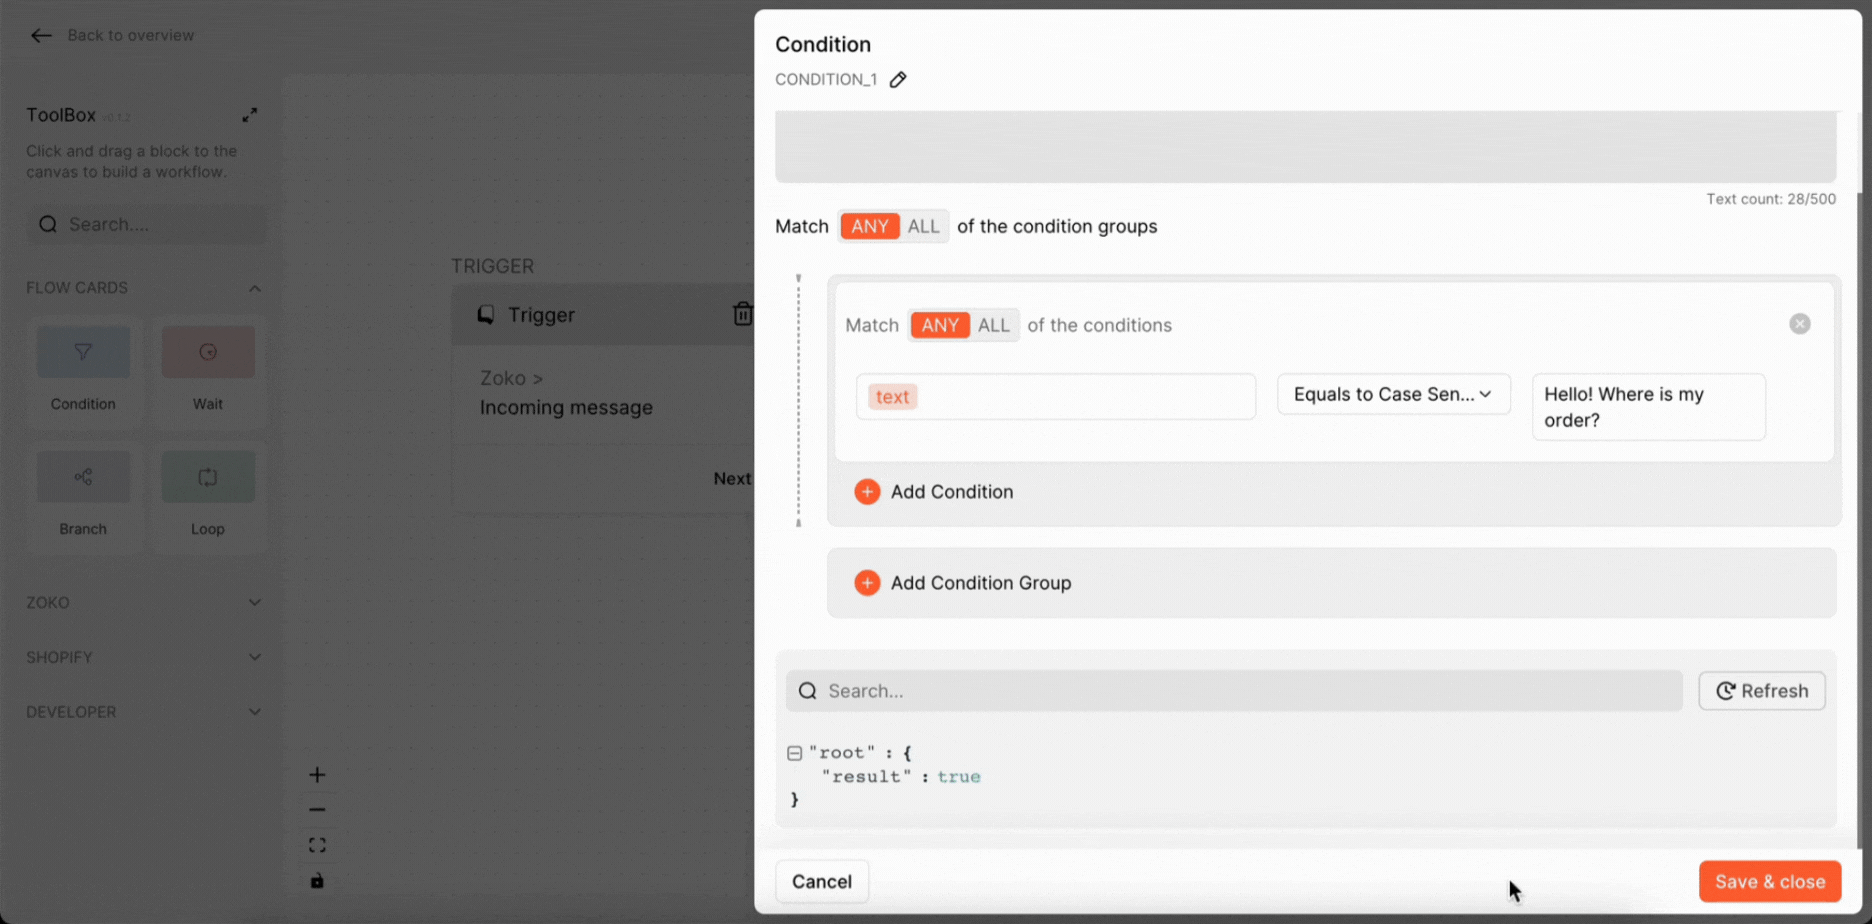Open the Equals to Case Sen... dropdown
Screen dimensions: 1872x924
pos(1393,394)
